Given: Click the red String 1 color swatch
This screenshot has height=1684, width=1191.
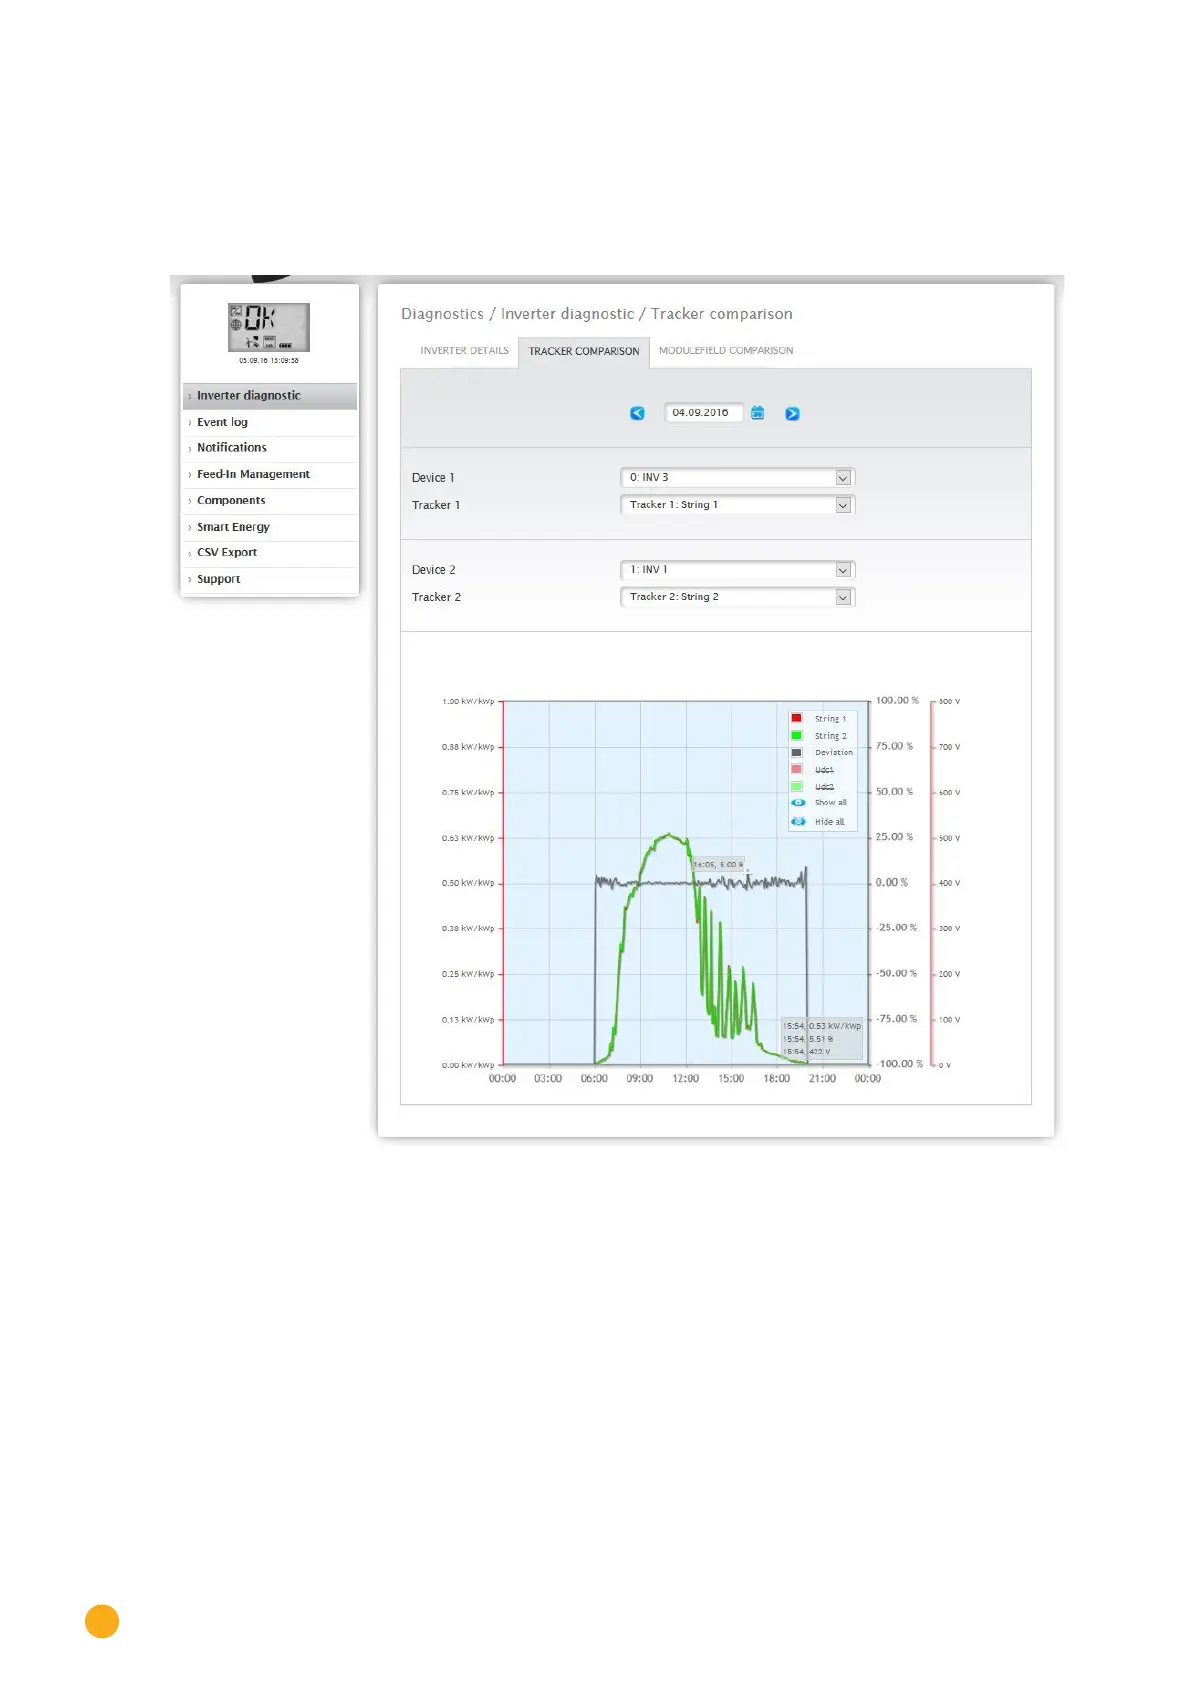Looking at the screenshot, I should [x=797, y=718].
